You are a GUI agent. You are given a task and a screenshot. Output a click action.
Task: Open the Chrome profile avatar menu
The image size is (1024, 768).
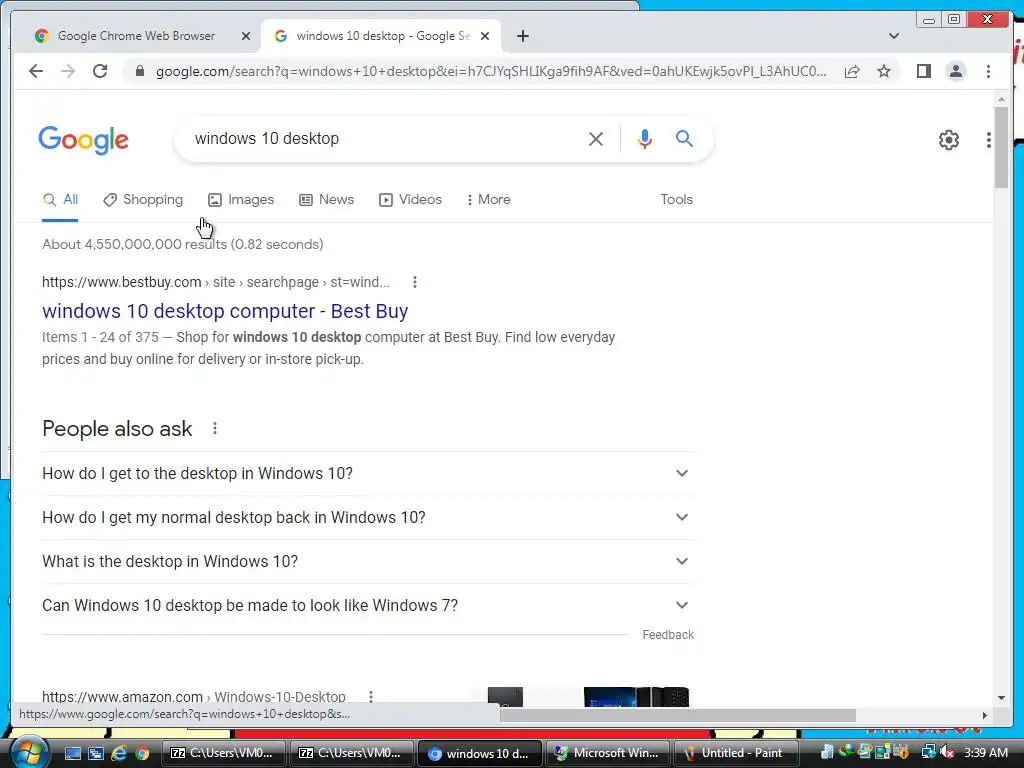pos(955,71)
